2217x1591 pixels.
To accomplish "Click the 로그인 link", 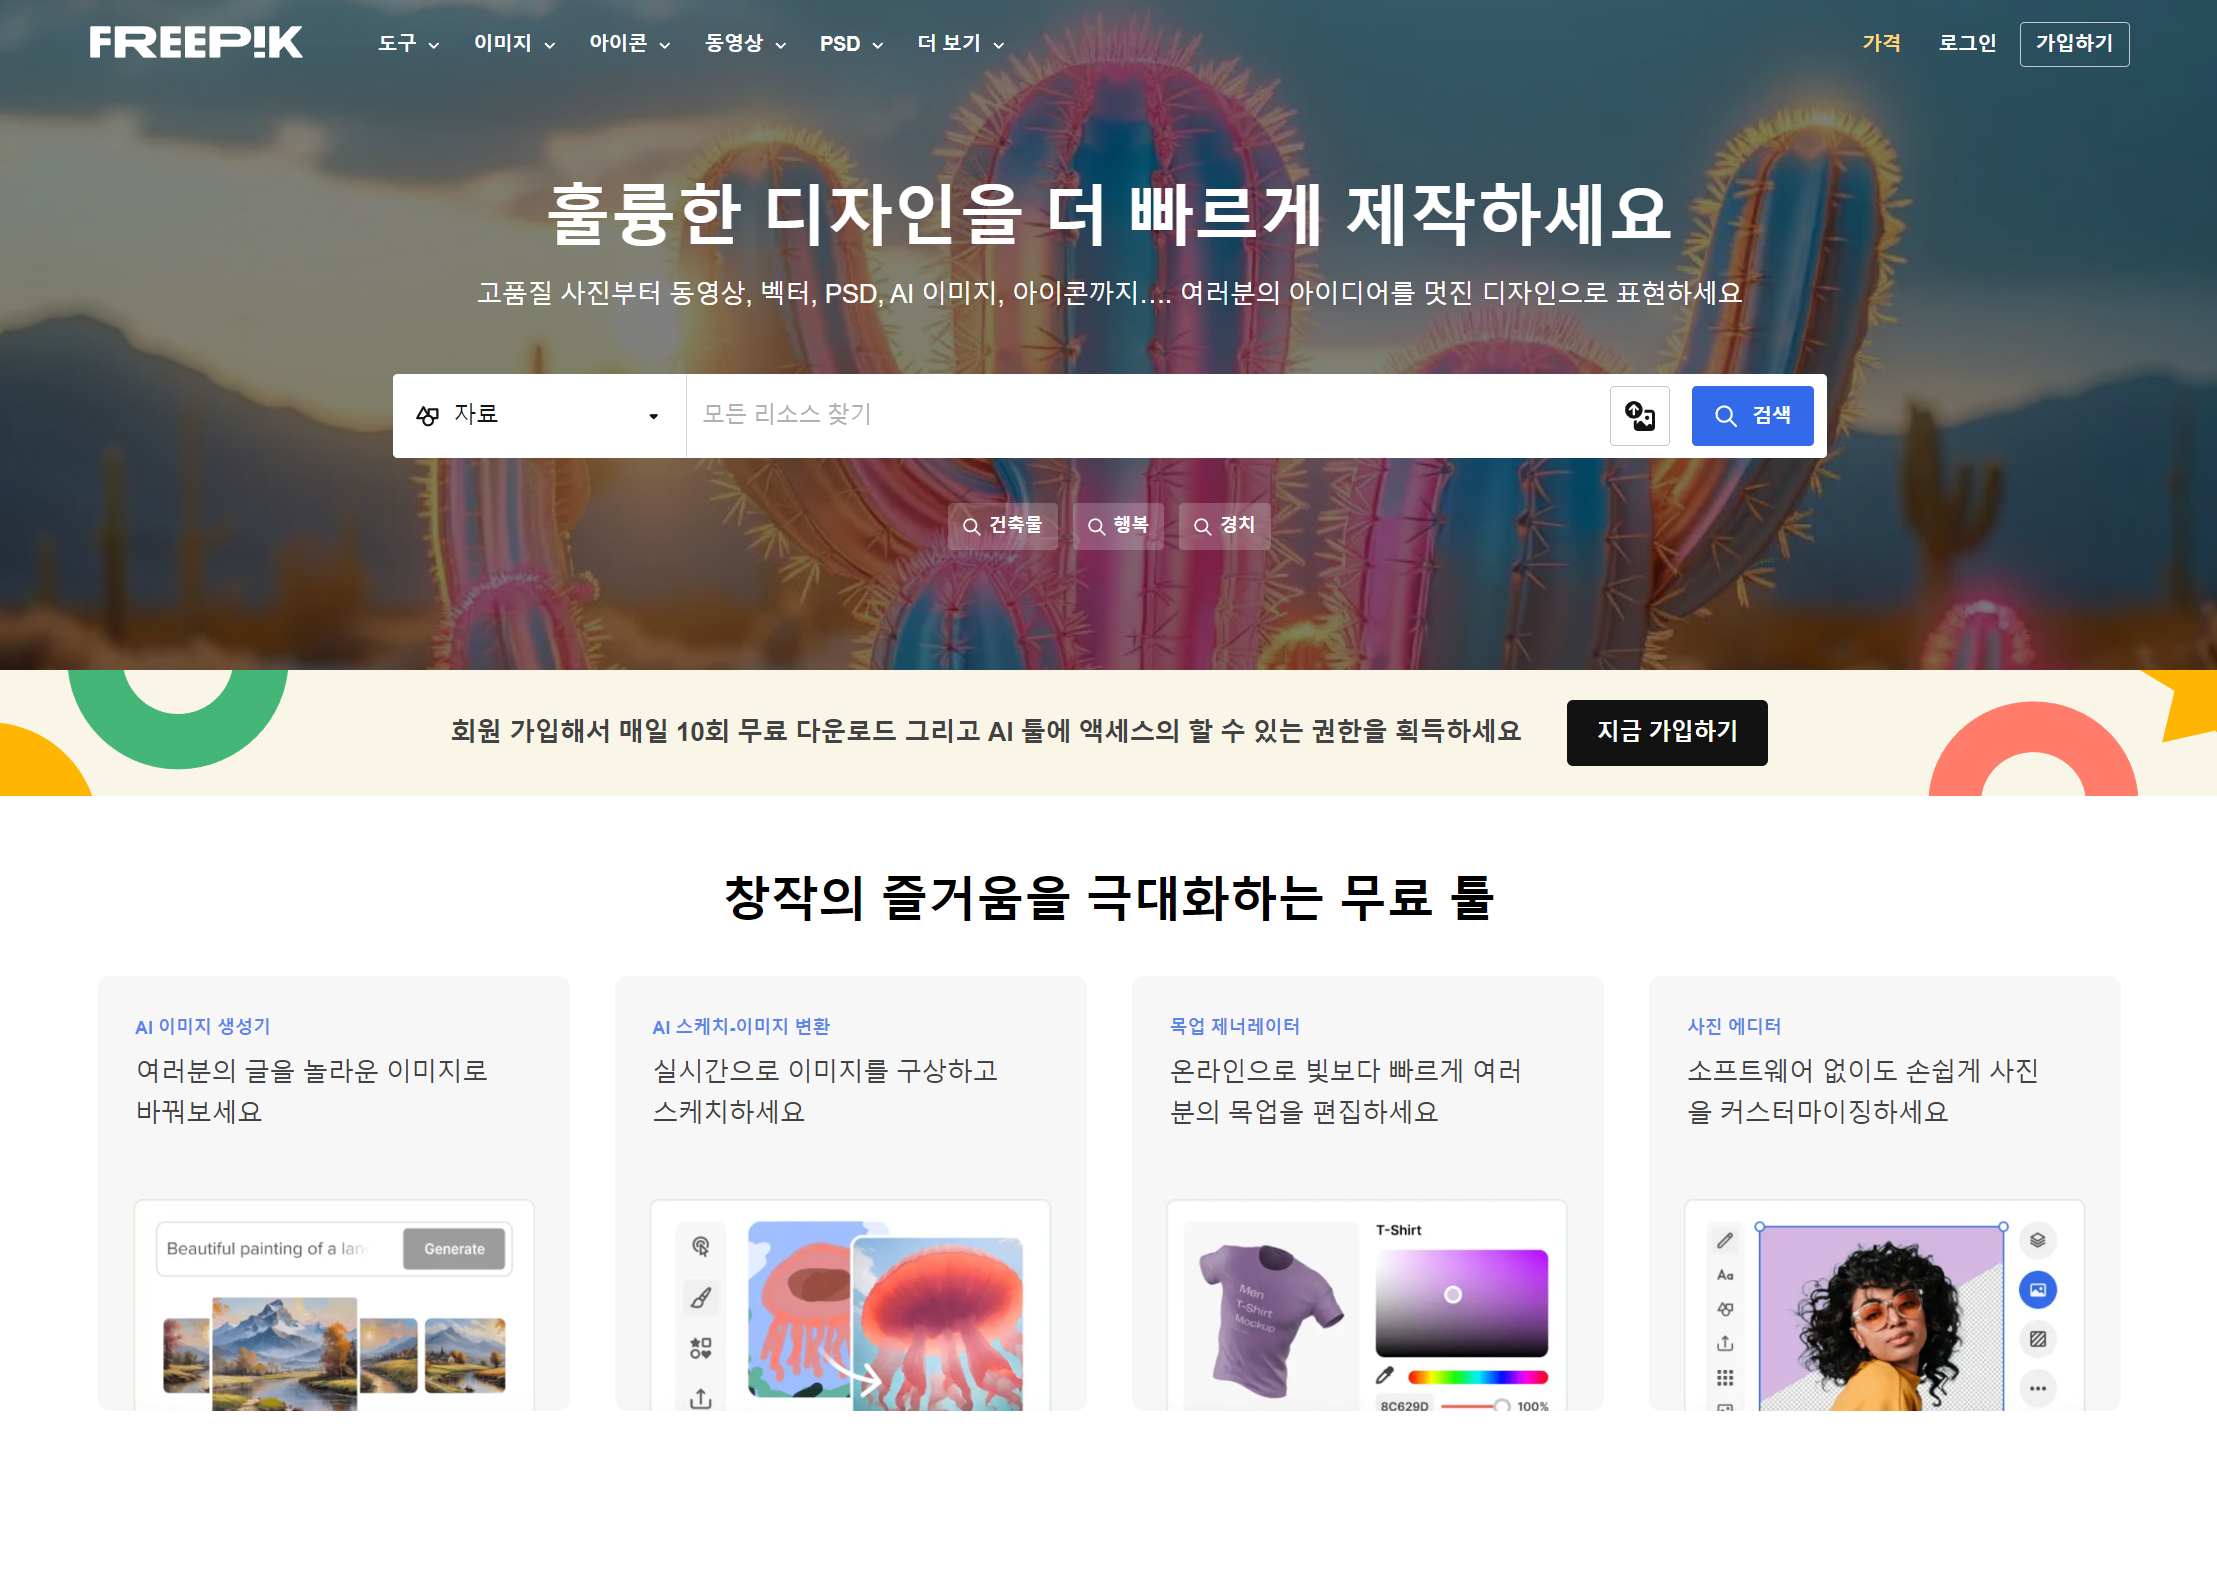I will pyautogui.click(x=1966, y=43).
